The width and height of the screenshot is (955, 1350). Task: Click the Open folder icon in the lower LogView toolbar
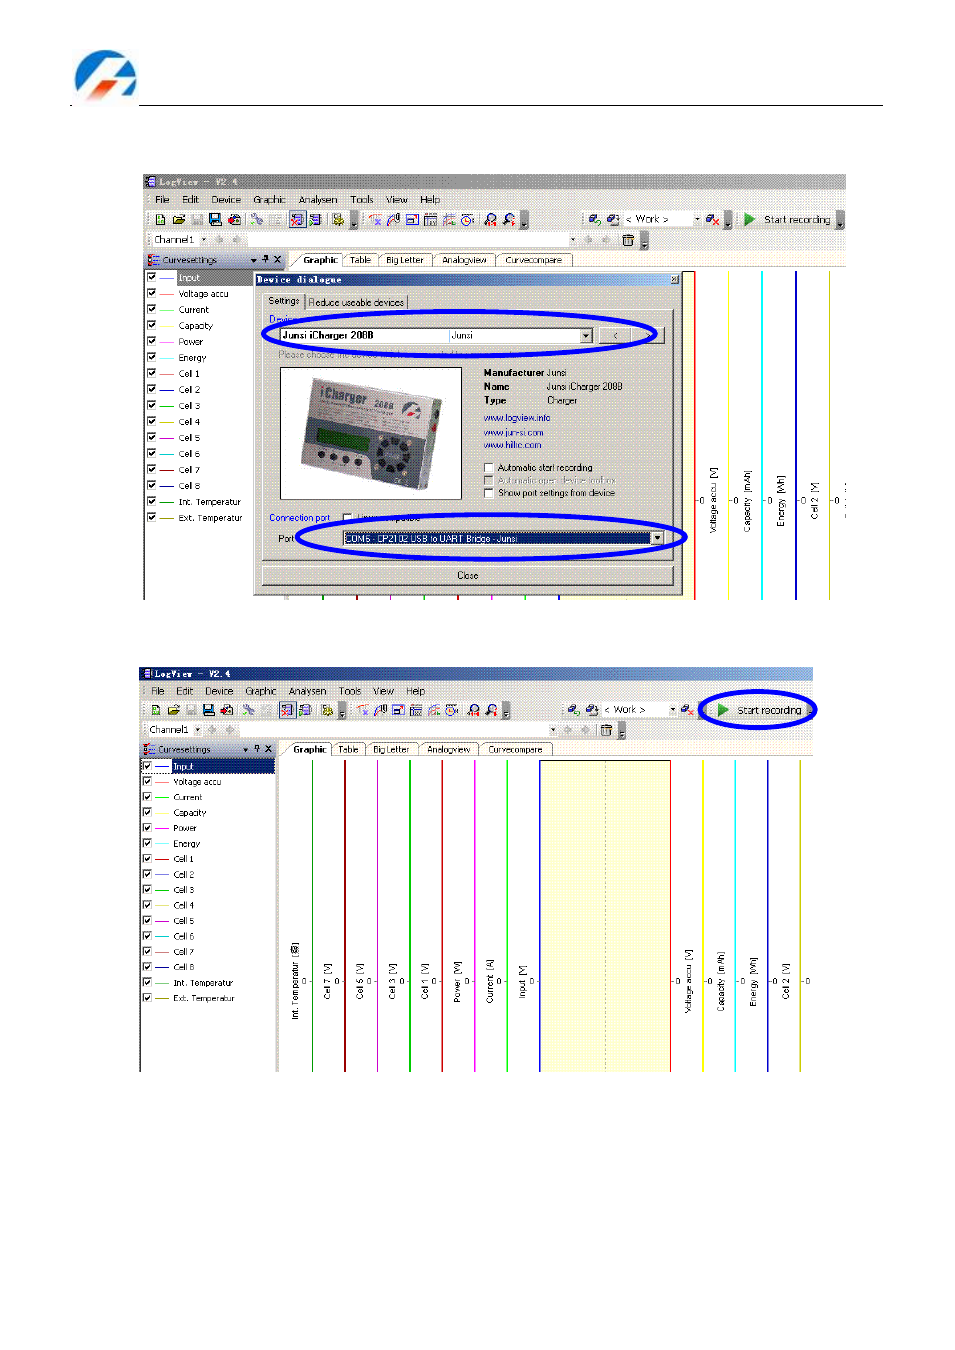coord(173,710)
